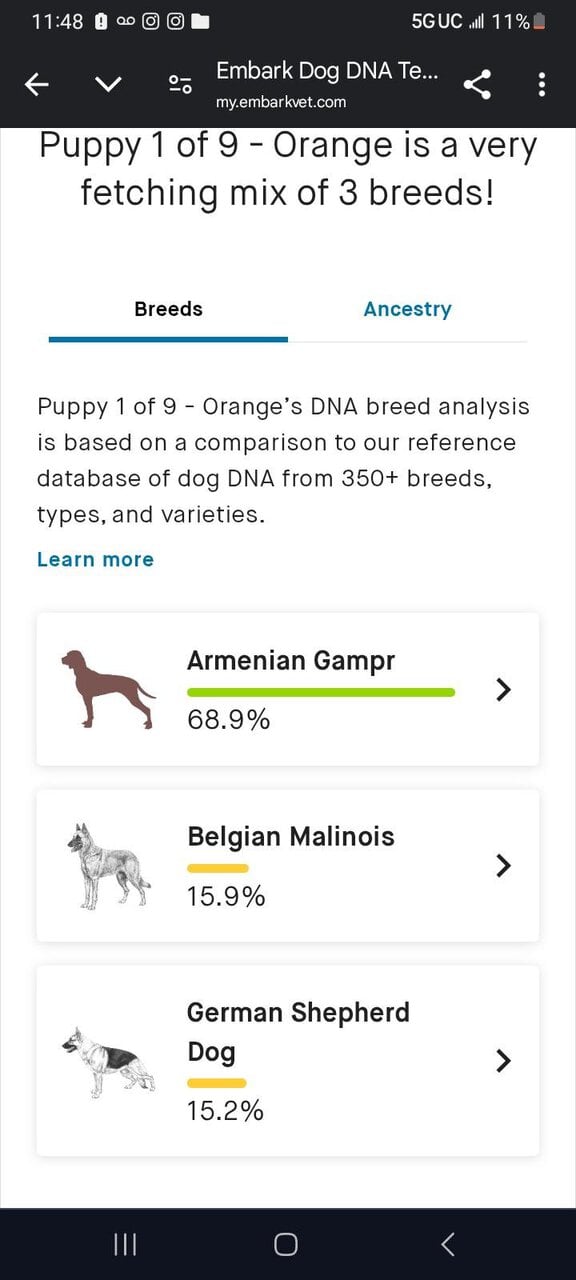Viewport: 576px width, 1280px height.
Task: Expand German Shepherd Dog chevron arrow
Action: (x=504, y=1060)
